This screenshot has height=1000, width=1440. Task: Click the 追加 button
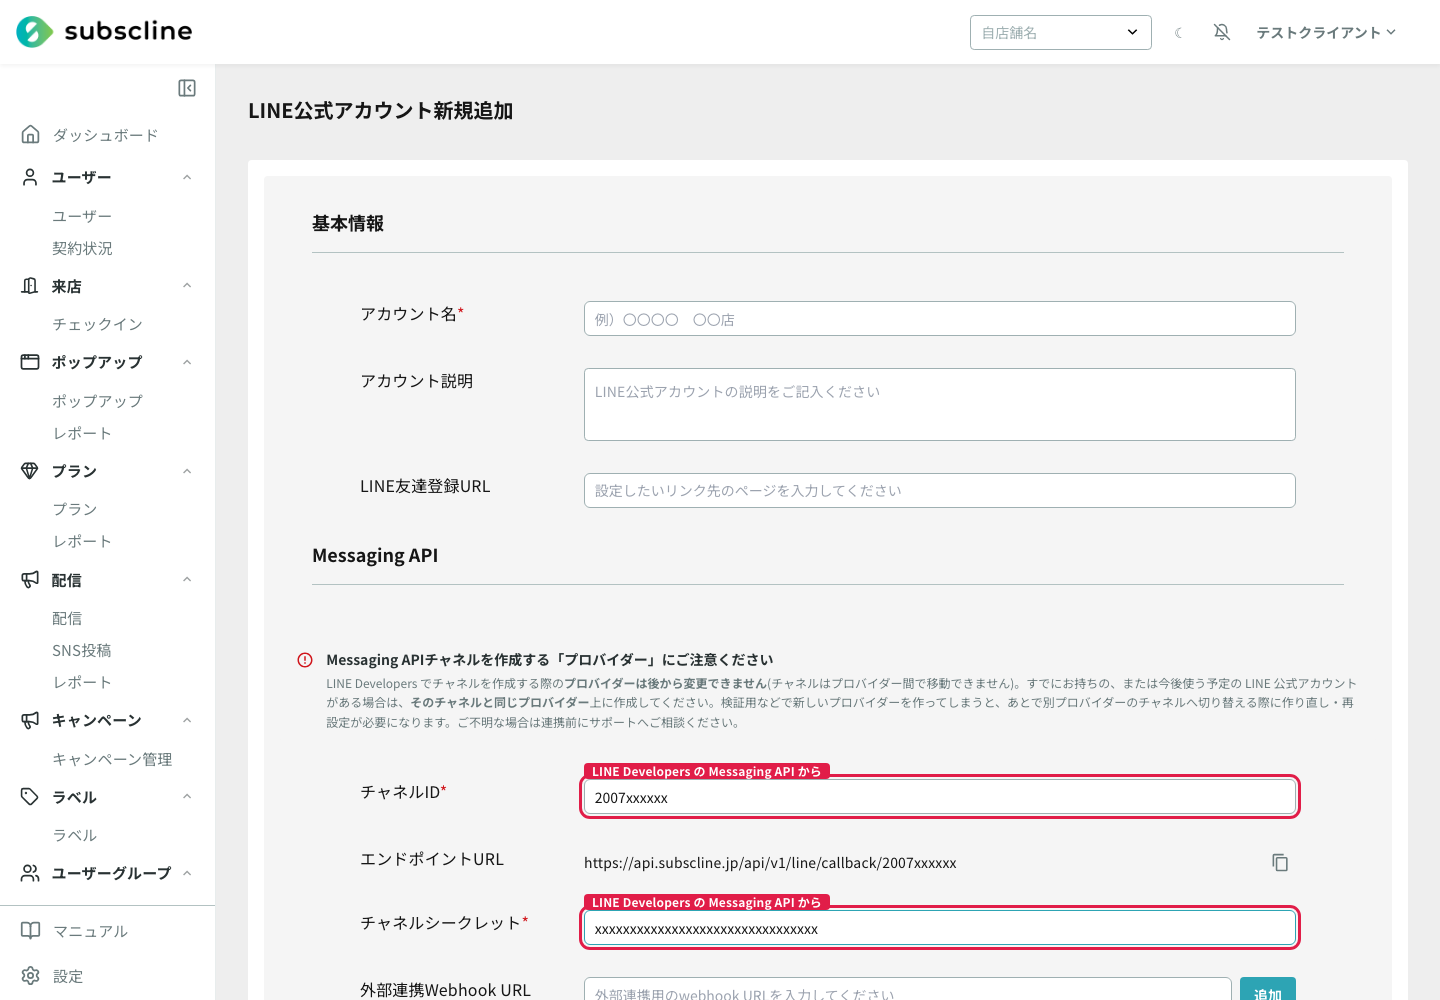click(1268, 989)
